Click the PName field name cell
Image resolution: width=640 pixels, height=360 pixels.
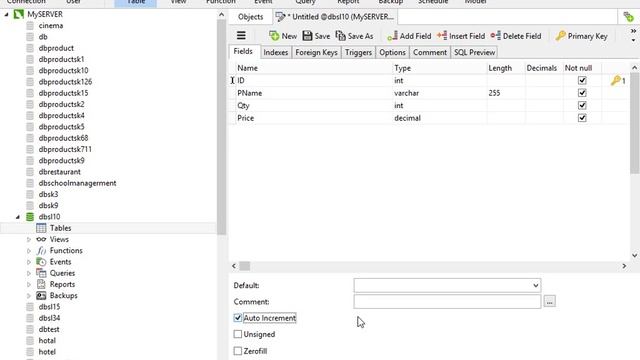314,93
